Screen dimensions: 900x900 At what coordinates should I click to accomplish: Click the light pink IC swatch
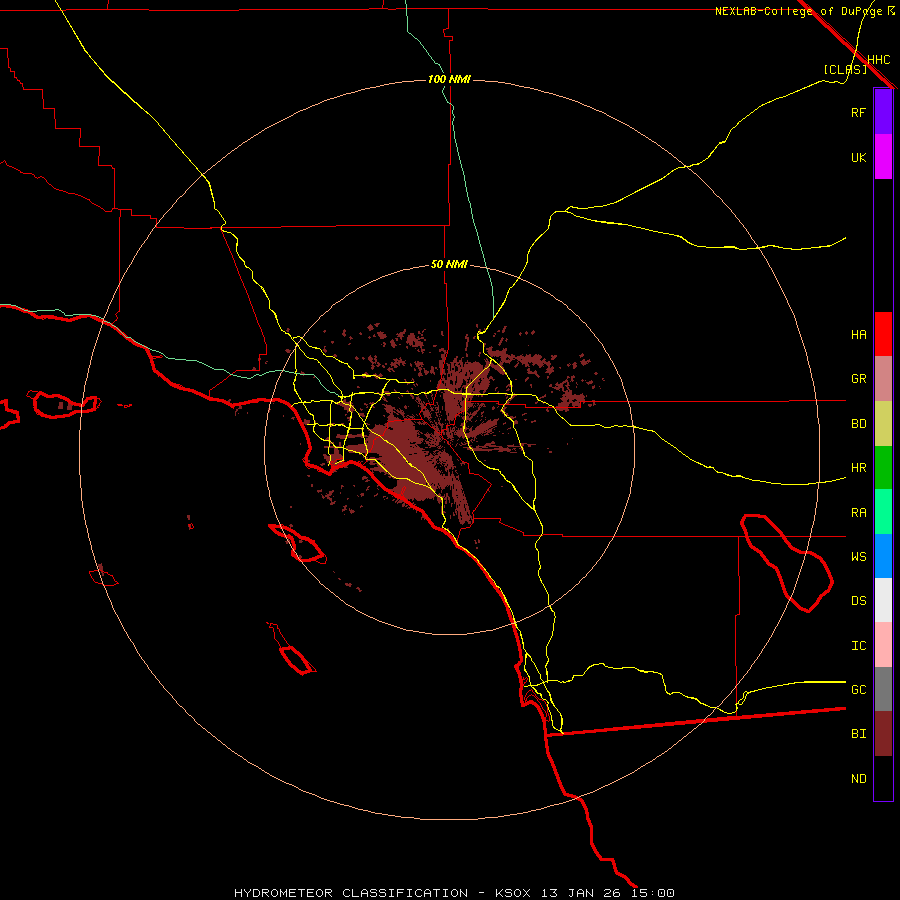(883, 645)
